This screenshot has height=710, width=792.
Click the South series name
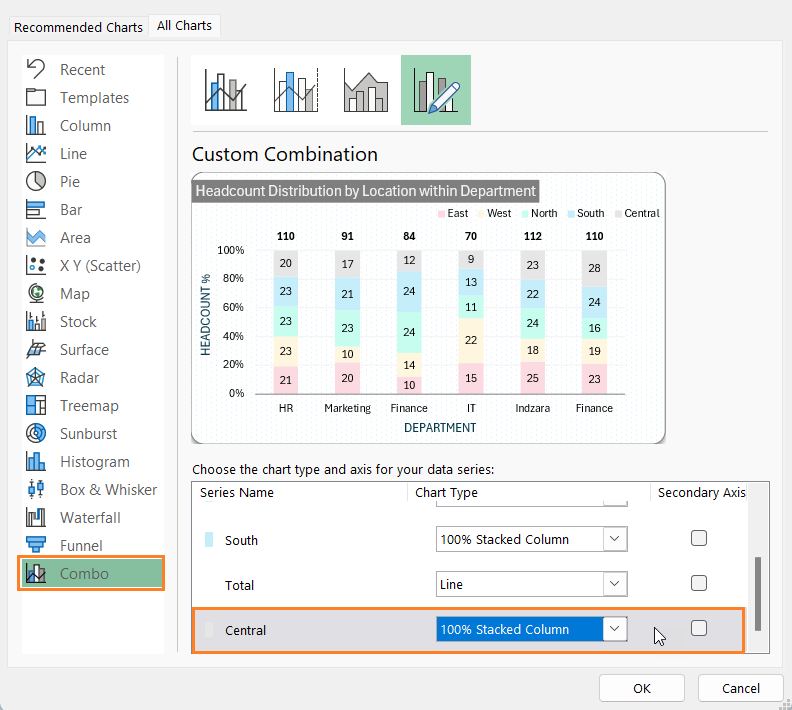[x=241, y=540]
